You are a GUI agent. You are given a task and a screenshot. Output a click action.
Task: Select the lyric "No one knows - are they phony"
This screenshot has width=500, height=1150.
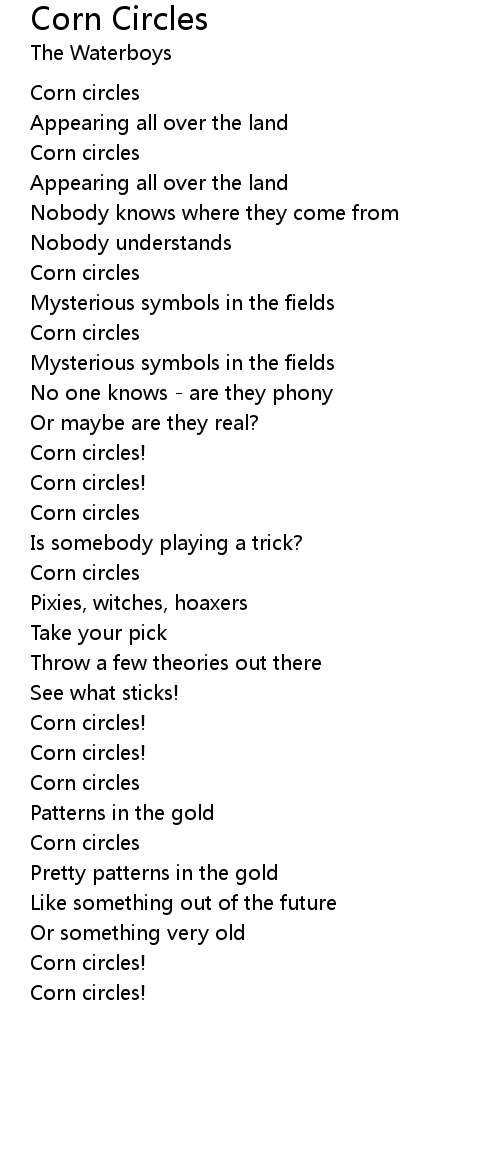182,393
